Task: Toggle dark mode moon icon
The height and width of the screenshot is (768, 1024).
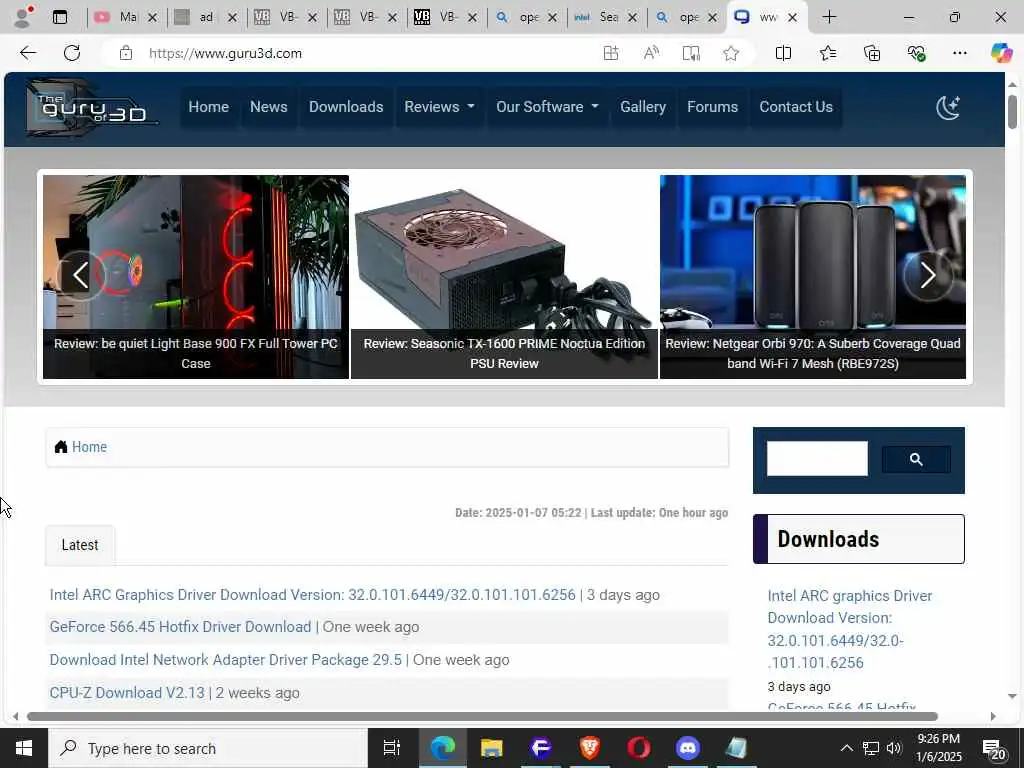Action: click(x=948, y=107)
